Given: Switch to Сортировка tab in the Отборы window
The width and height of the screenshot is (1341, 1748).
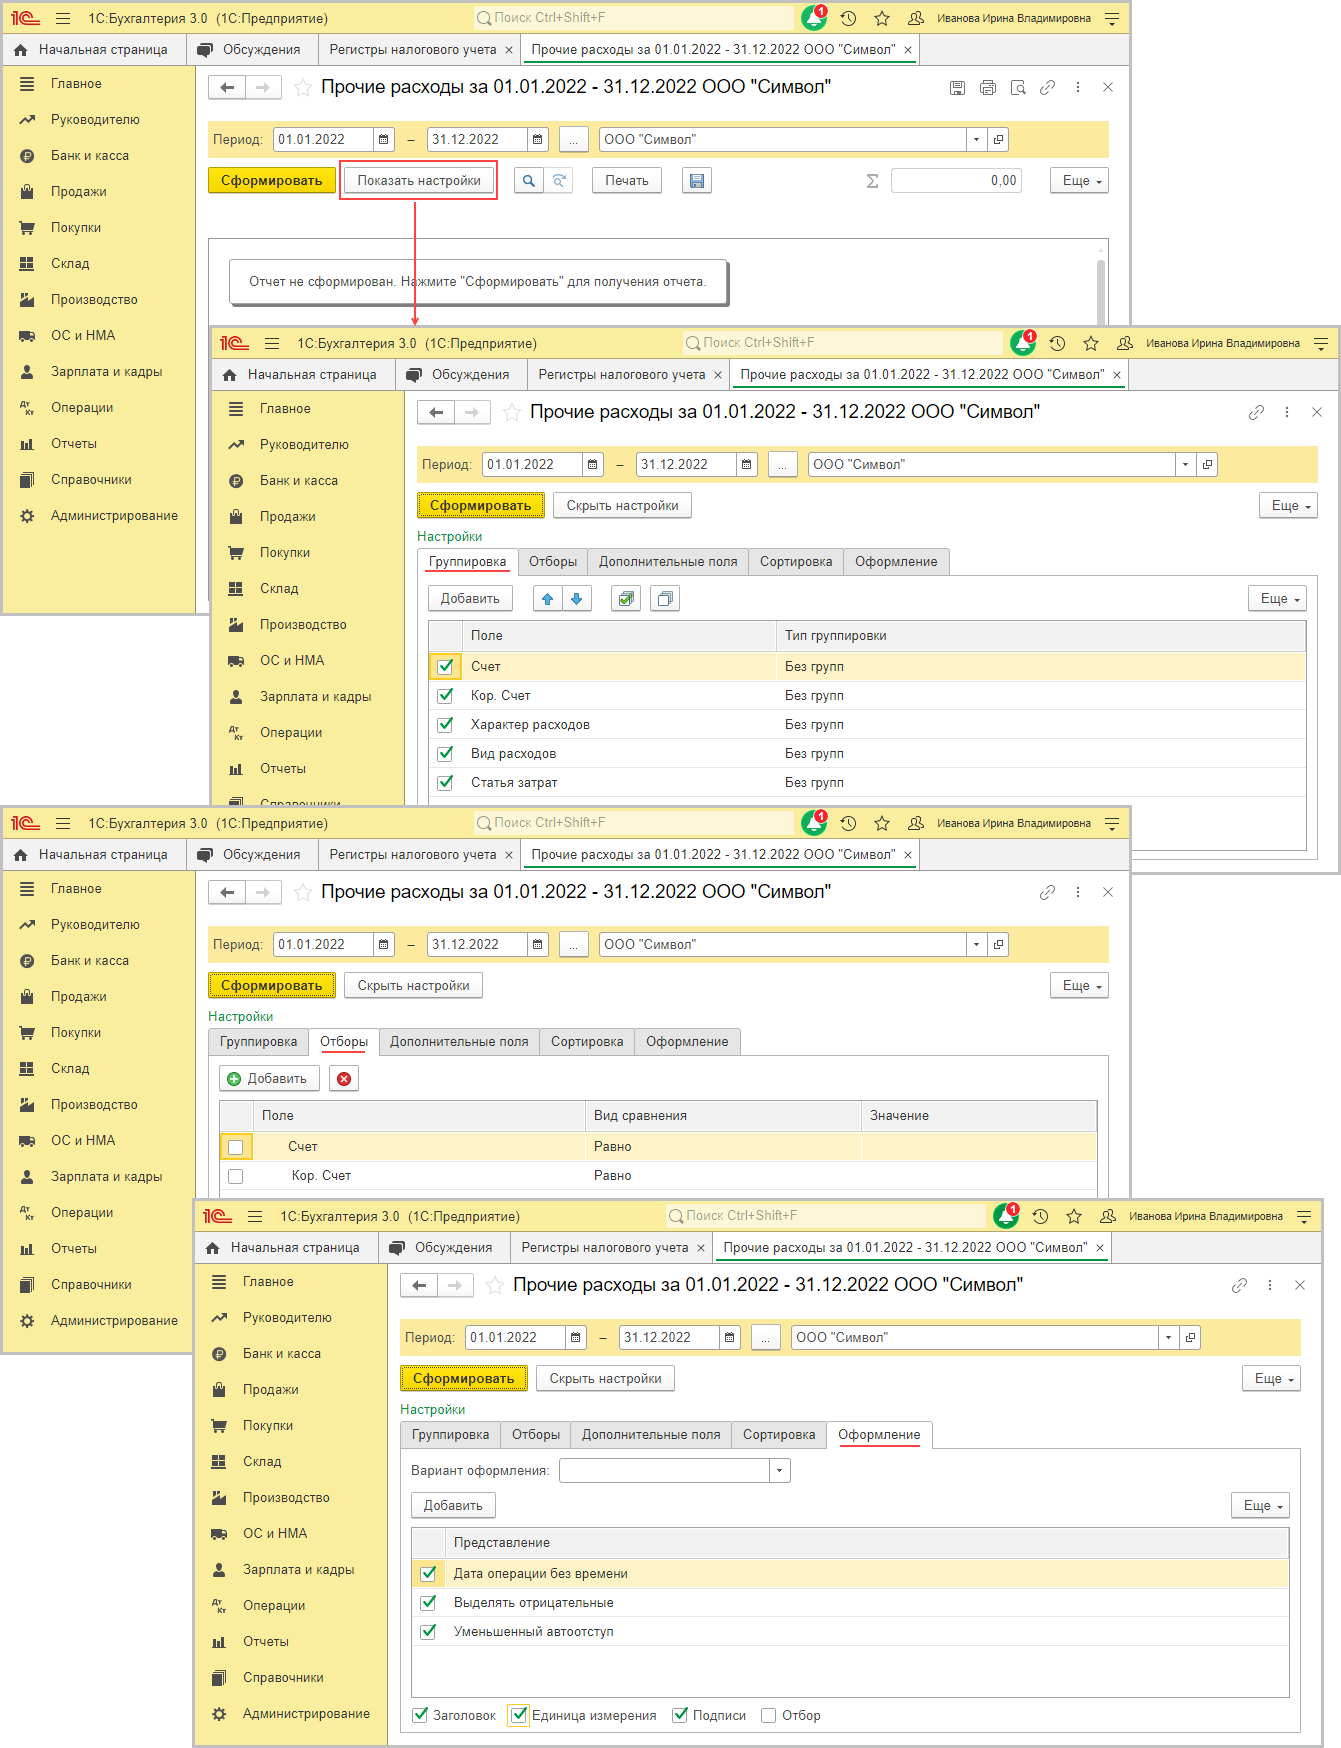Looking at the screenshot, I should tap(587, 1042).
